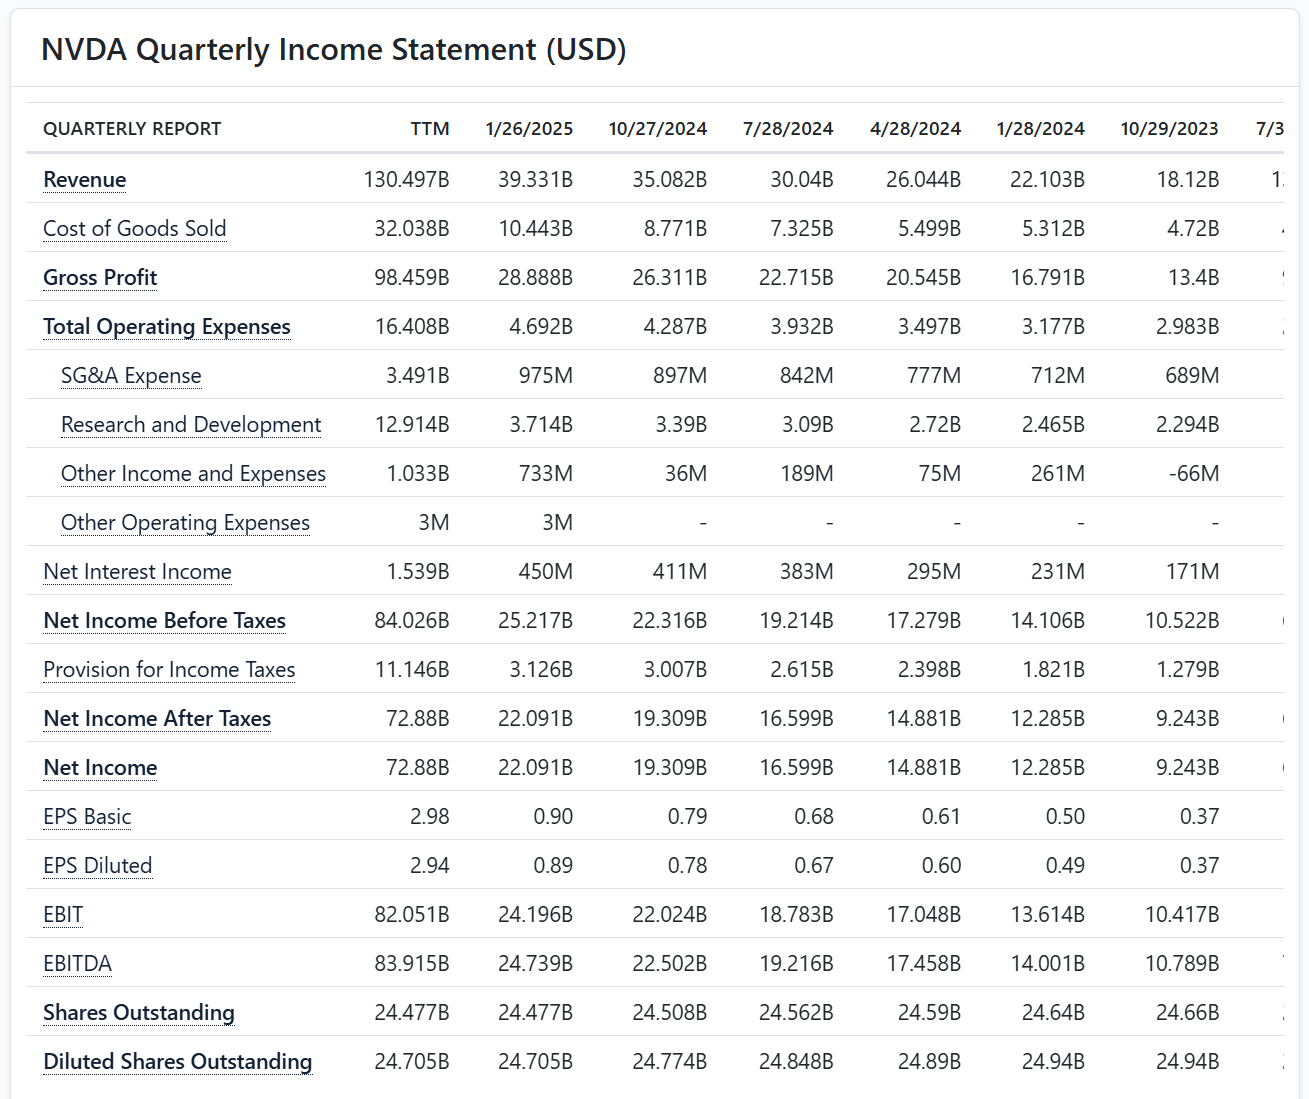Click R&D cell 12.914B
Image resolution: width=1309 pixels, height=1099 pixels.
(x=412, y=425)
